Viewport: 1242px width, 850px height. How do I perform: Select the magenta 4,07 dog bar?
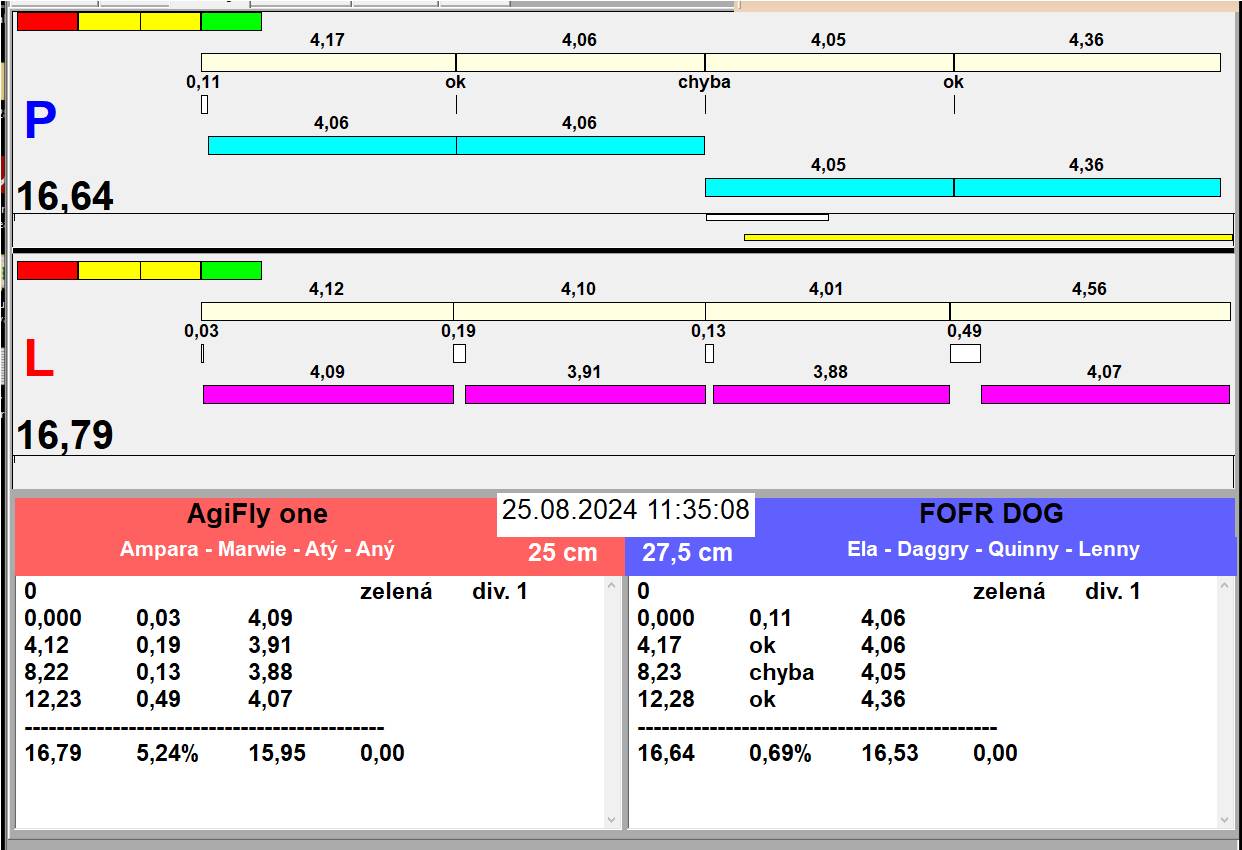click(x=1105, y=394)
